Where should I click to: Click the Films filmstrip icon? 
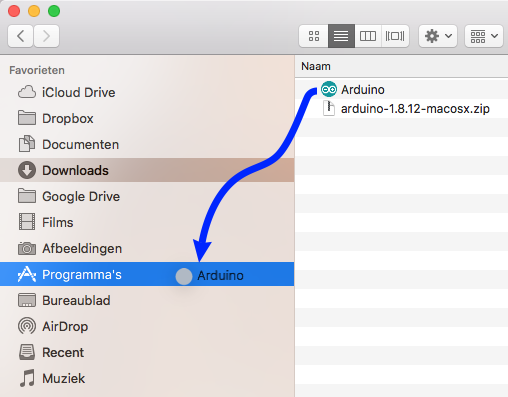click(27, 222)
